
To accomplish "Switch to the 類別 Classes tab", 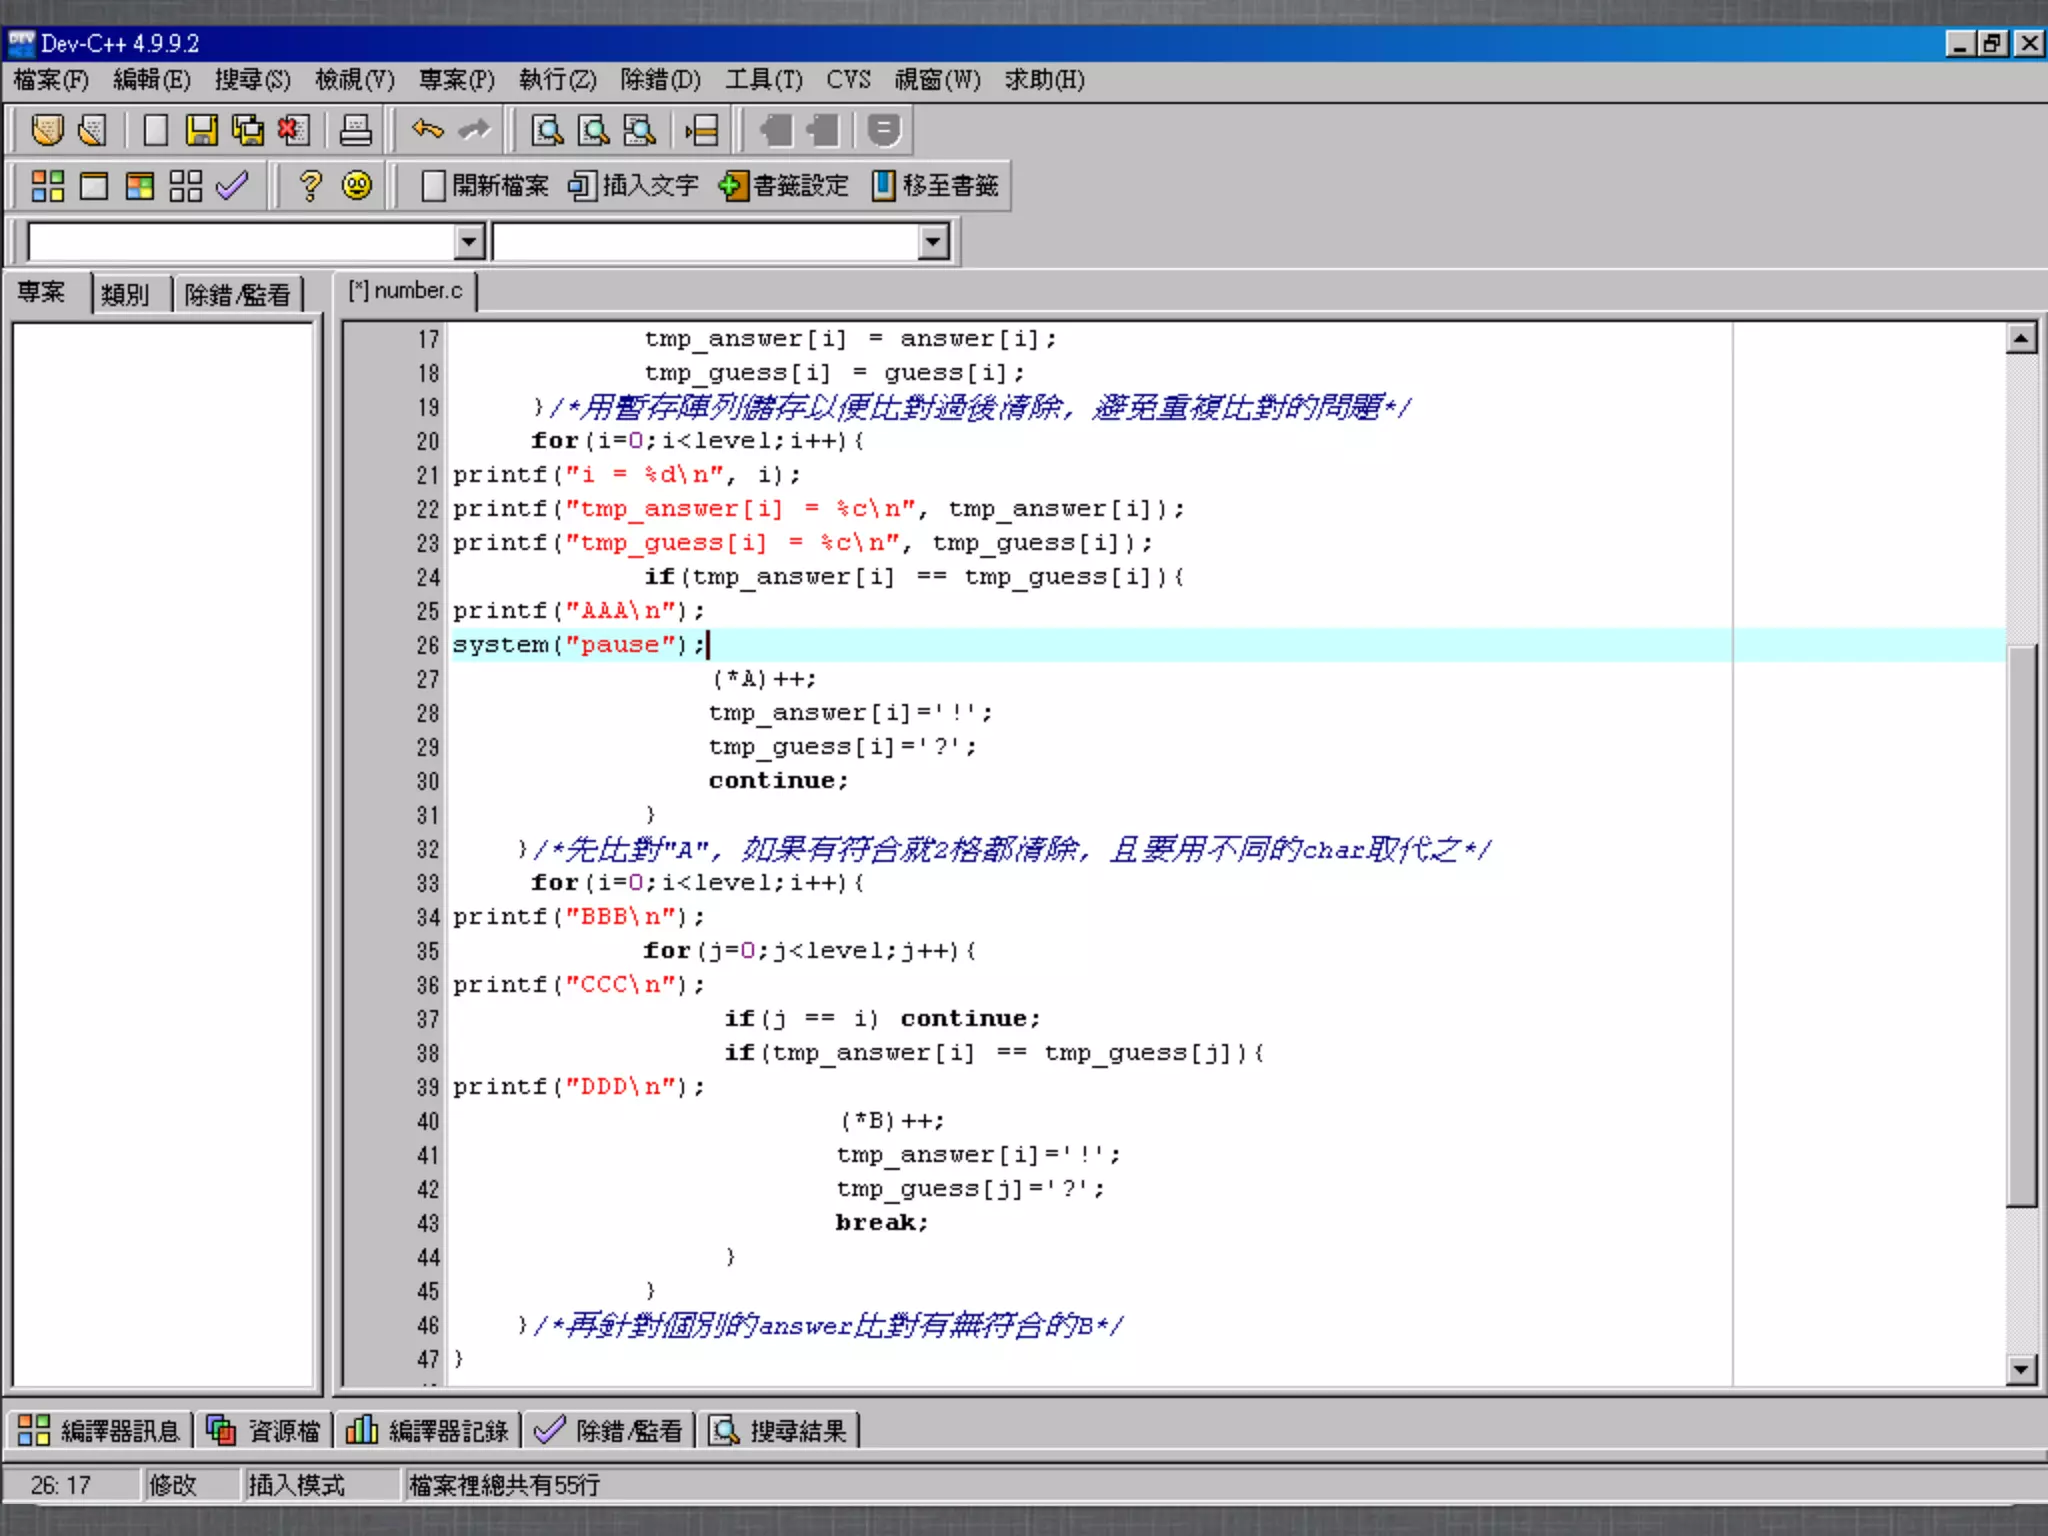I will pos(125,294).
